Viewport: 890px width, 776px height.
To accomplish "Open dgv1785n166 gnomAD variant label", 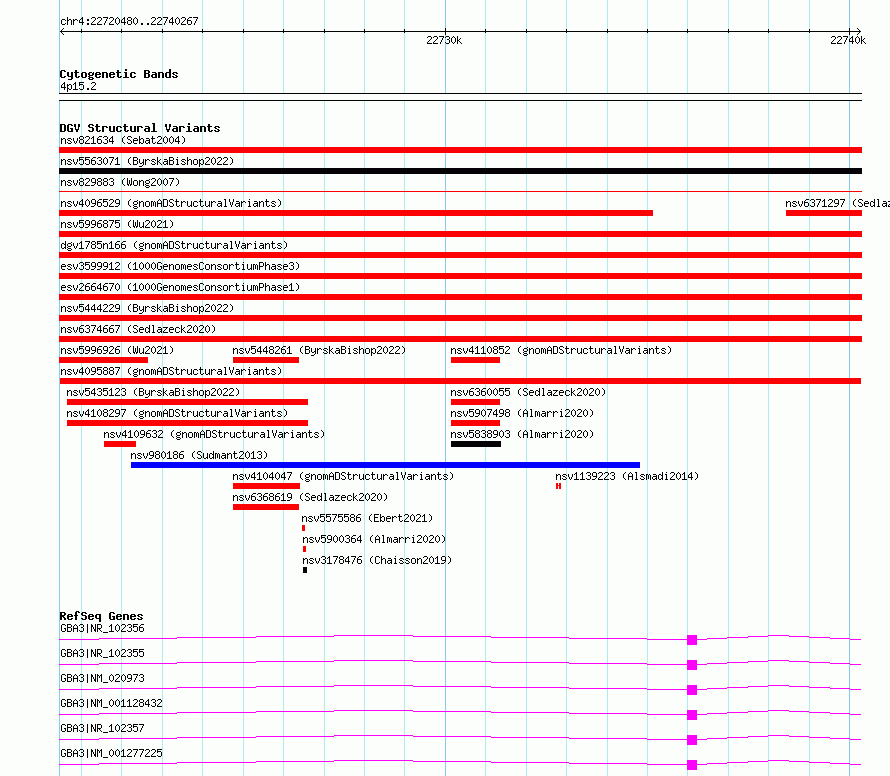I will [x=174, y=245].
